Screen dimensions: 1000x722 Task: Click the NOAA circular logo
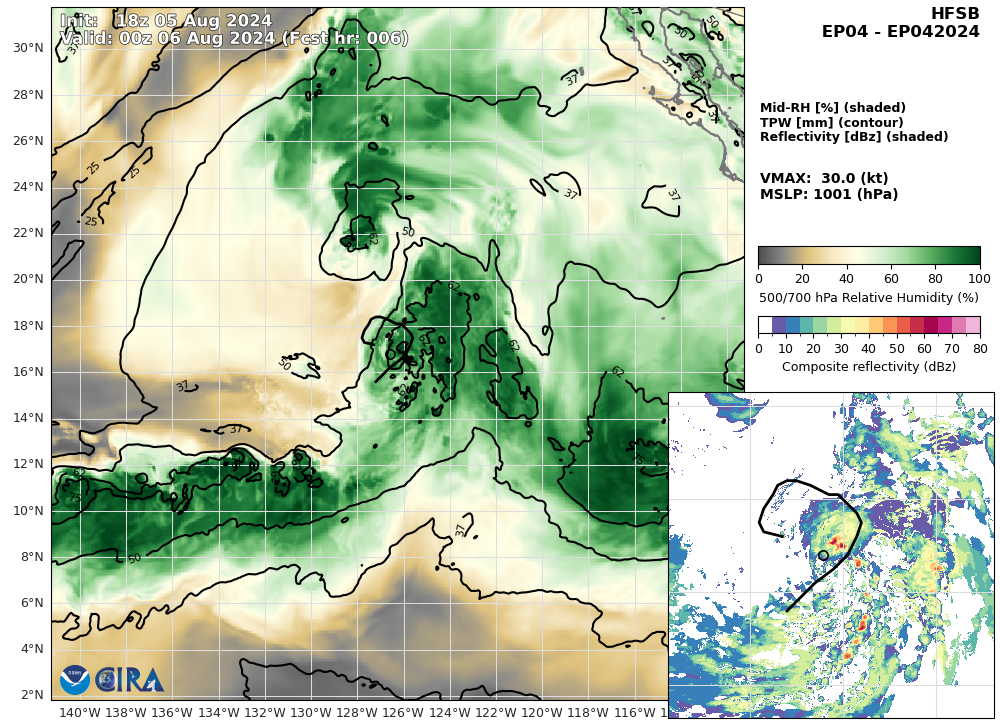click(x=75, y=680)
